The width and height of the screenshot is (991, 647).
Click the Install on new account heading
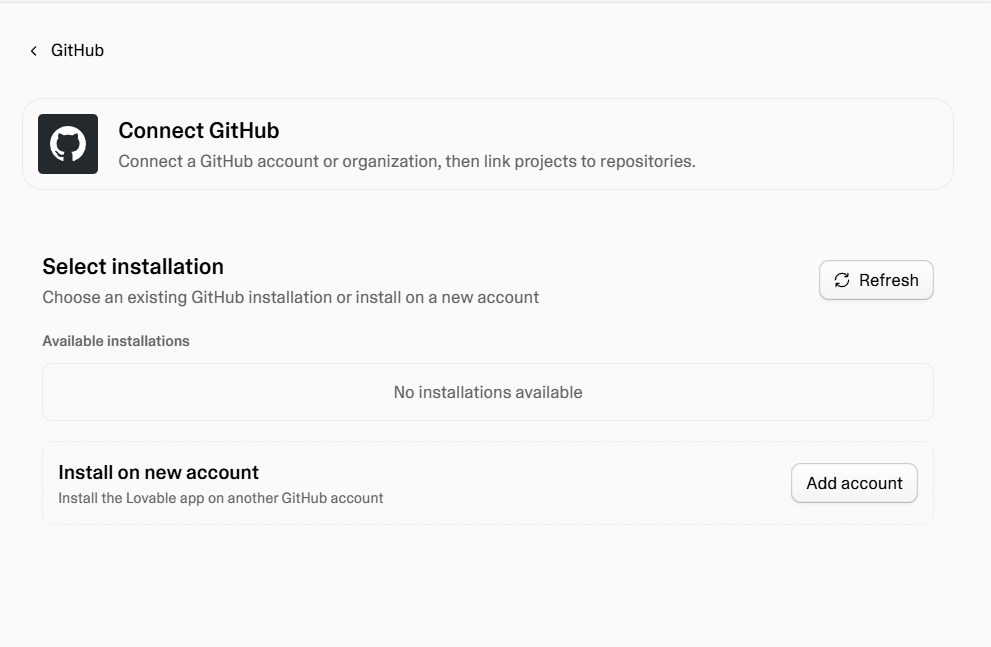click(158, 473)
